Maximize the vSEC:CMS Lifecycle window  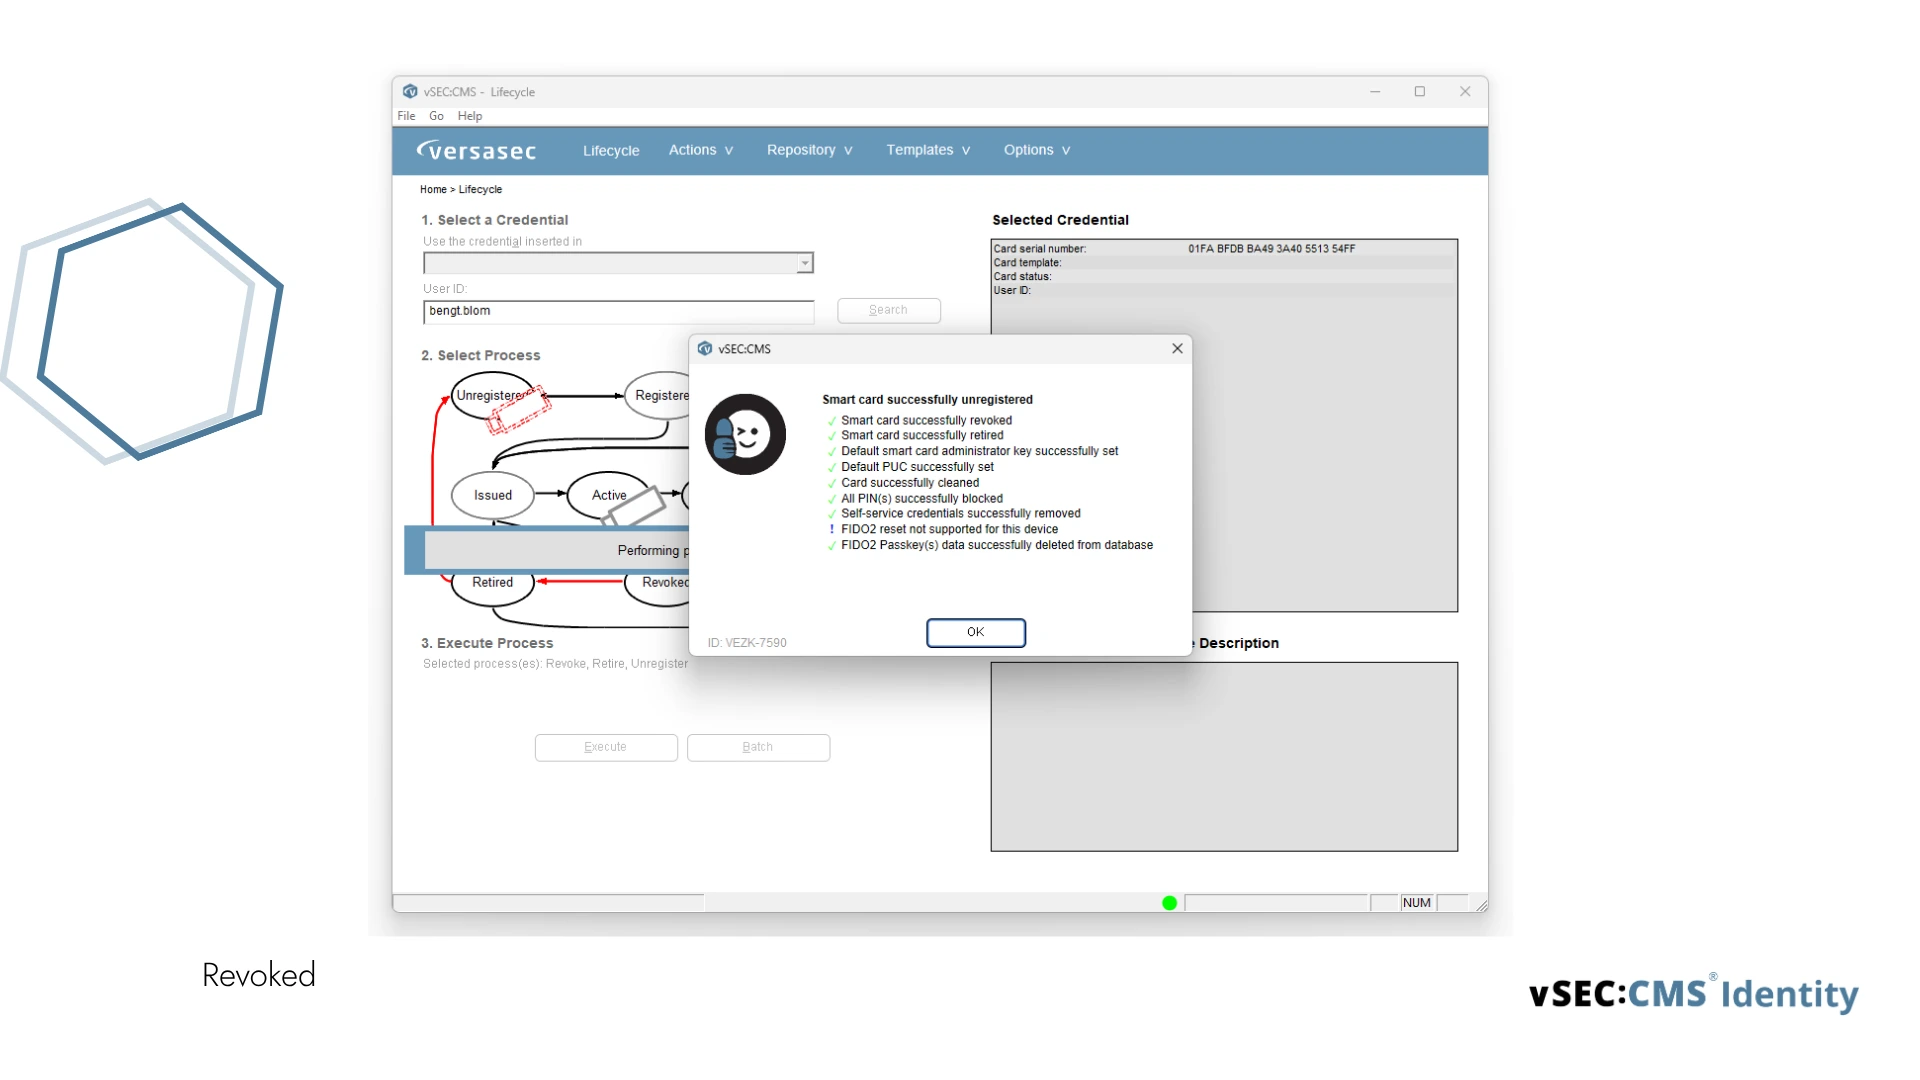pyautogui.click(x=1419, y=91)
